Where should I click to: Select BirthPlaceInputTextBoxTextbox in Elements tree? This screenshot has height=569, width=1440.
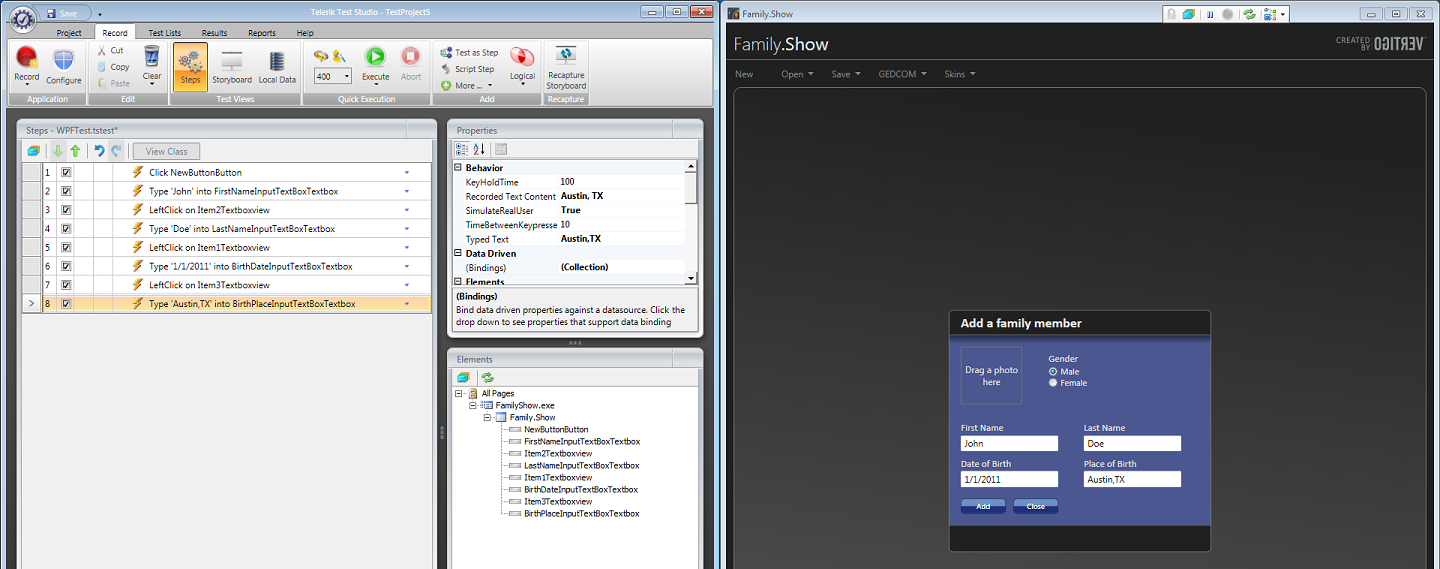click(582, 513)
